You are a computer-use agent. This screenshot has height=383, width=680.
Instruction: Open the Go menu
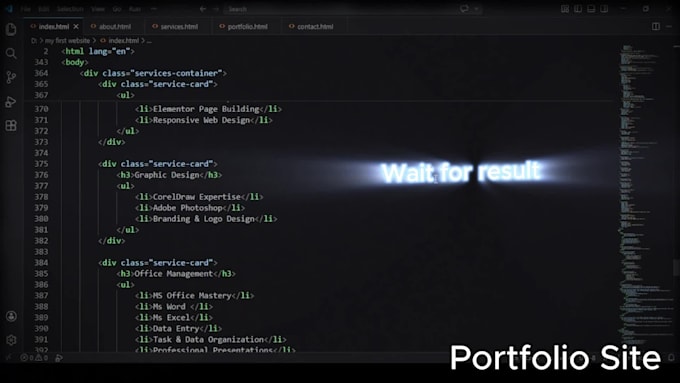pos(117,9)
